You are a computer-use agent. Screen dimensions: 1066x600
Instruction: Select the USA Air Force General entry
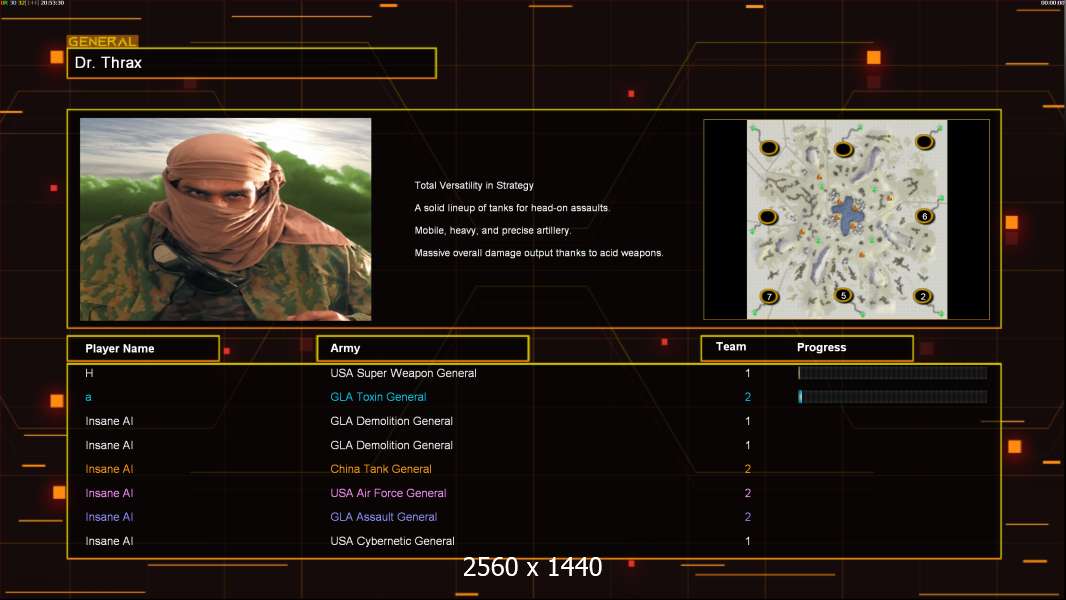point(388,493)
